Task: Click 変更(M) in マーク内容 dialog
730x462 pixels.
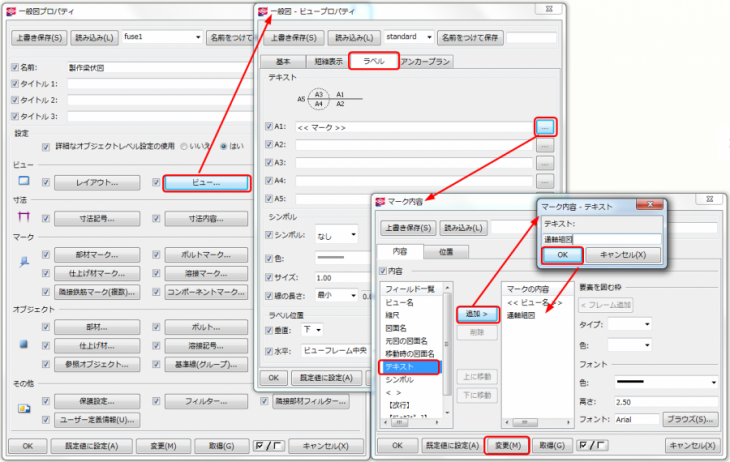Action: click(507, 445)
